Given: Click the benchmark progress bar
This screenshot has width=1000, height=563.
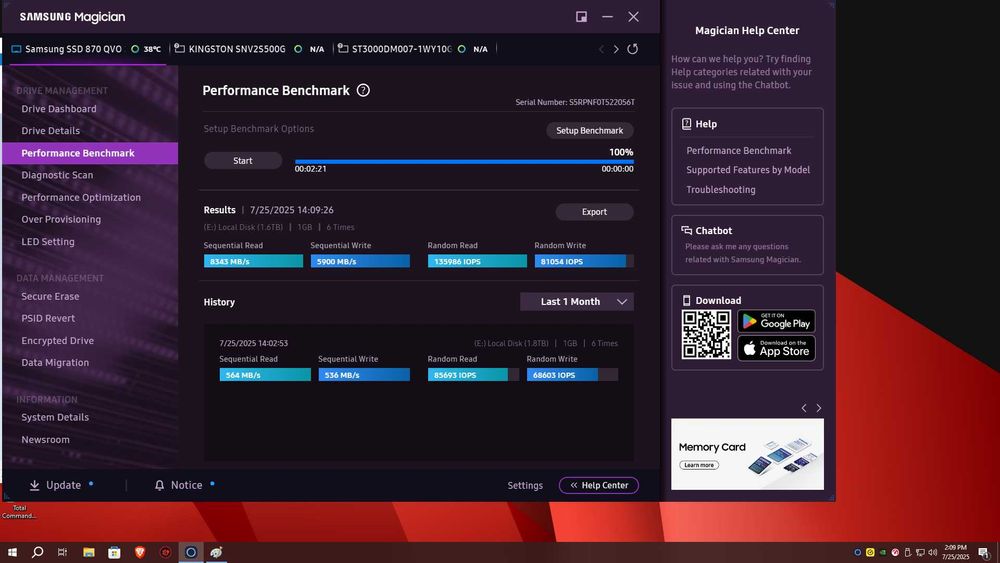Looking at the screenshot, I should (x=464, y=161).
